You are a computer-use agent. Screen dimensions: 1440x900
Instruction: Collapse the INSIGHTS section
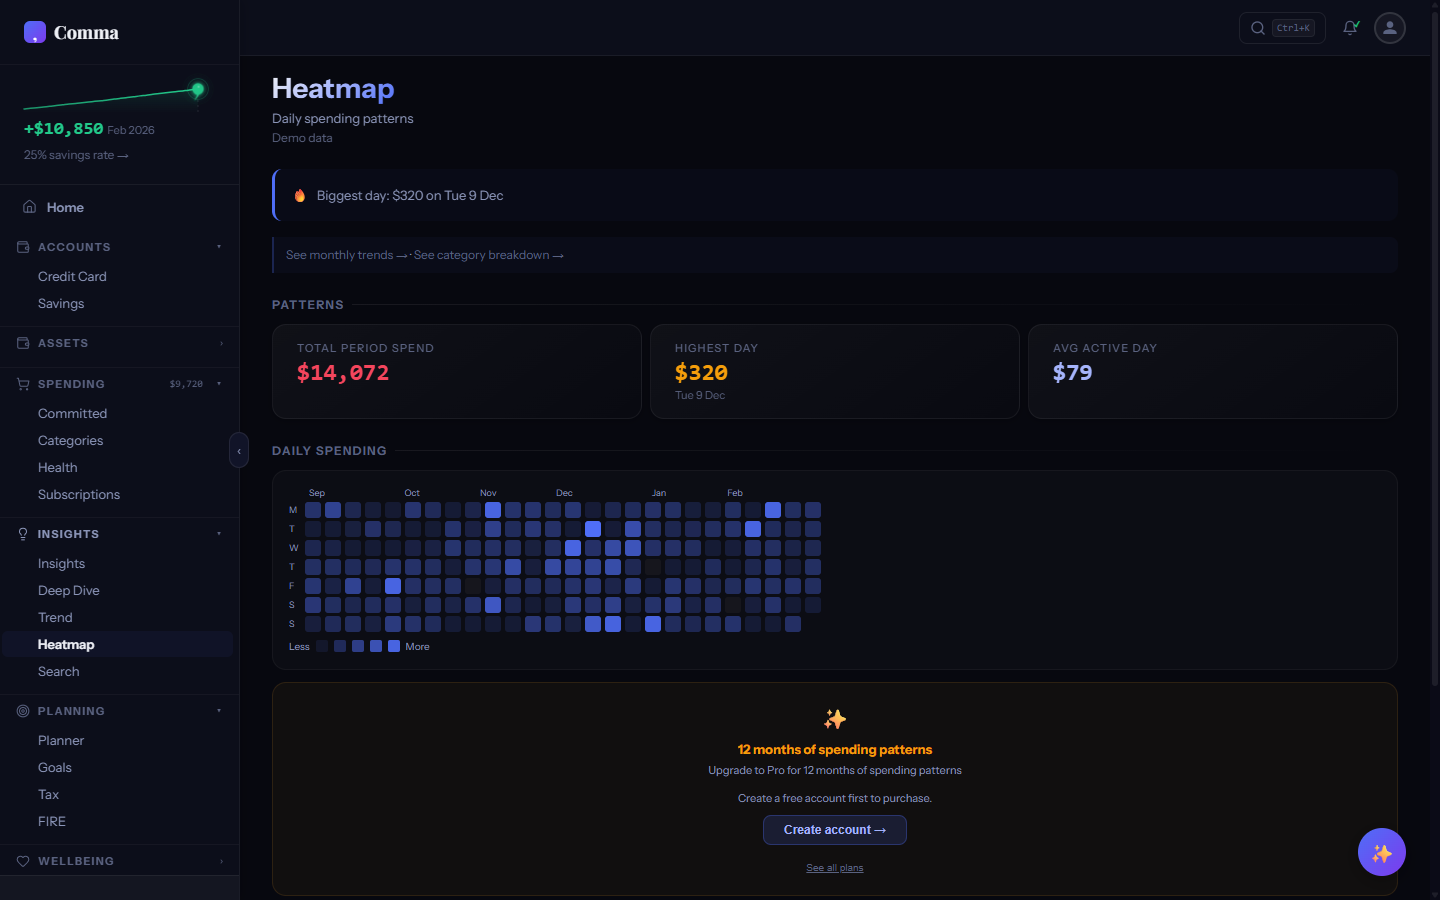tap(219, 533)
